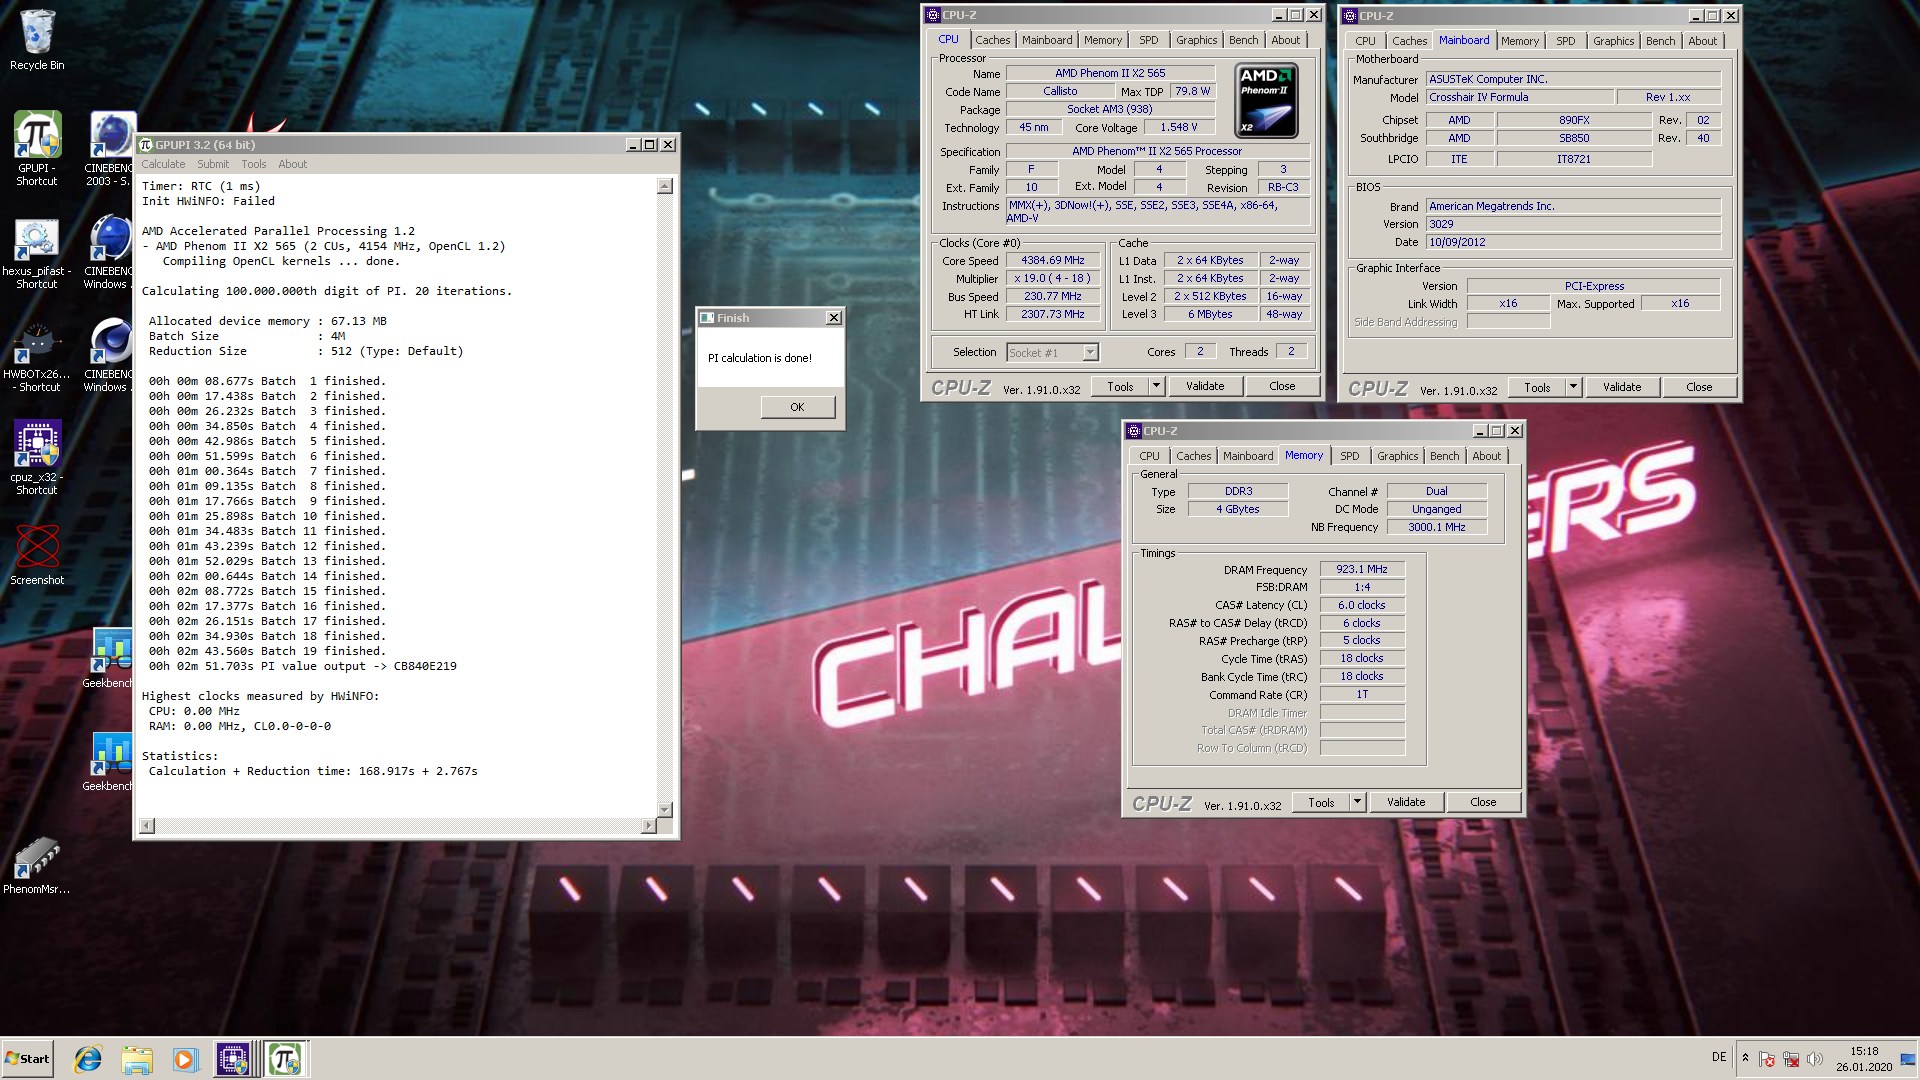Open Tools dropdown arrow in Mainboard window

[x=1573, y=387]
